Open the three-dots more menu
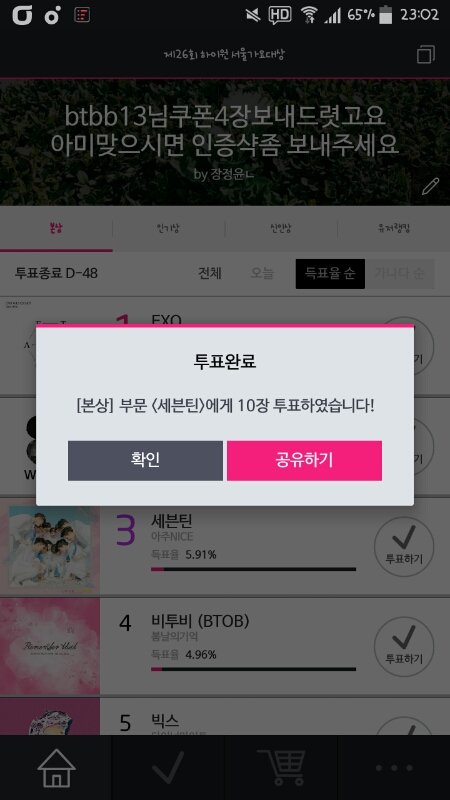 393,768
